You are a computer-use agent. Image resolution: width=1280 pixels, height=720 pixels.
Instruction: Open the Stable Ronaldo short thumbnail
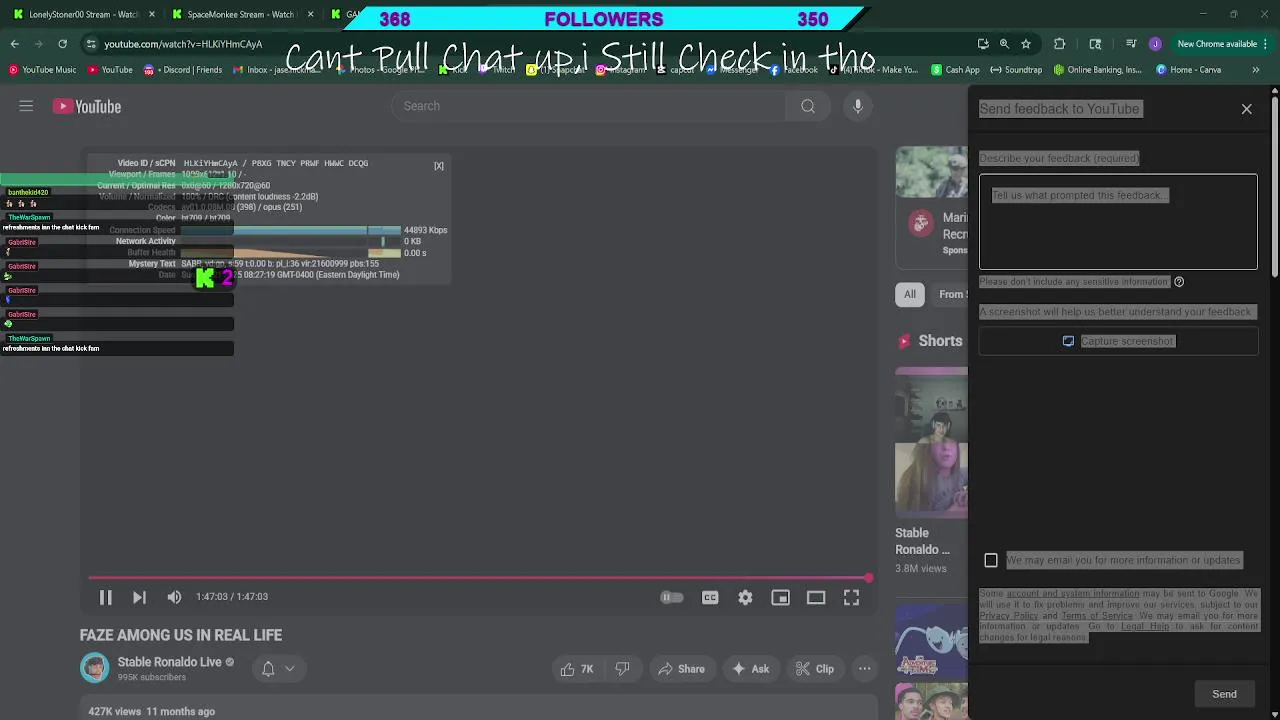pyautogui.click(x=931, y=442)
